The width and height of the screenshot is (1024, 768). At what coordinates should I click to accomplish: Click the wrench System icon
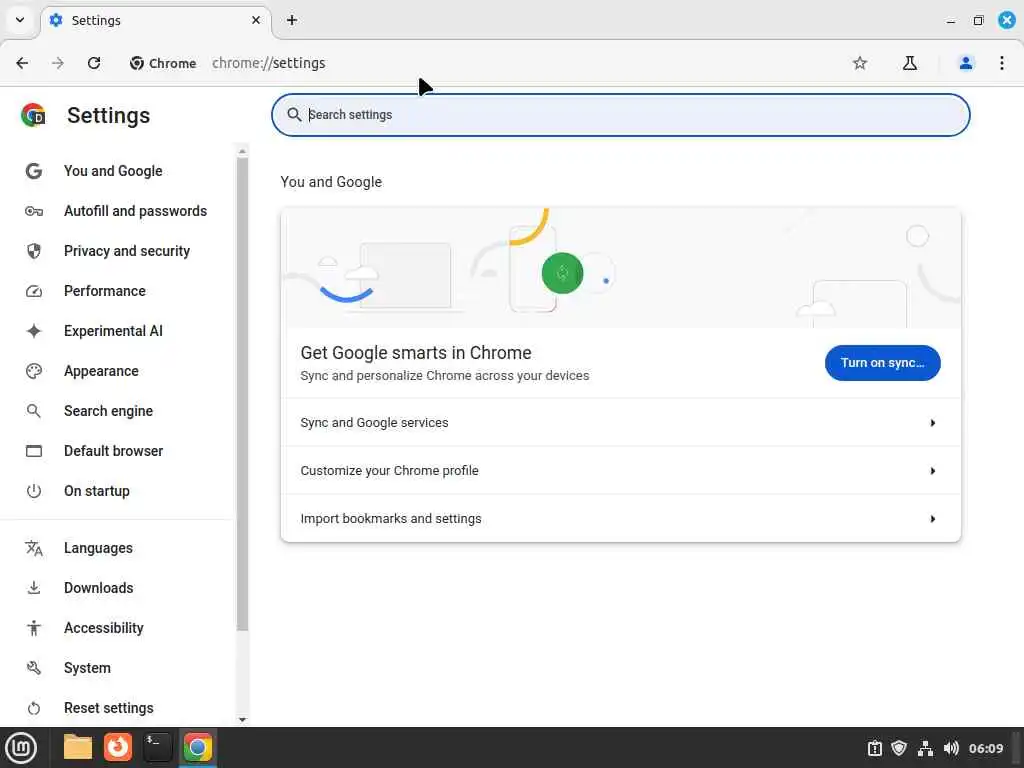click(34, 668)
